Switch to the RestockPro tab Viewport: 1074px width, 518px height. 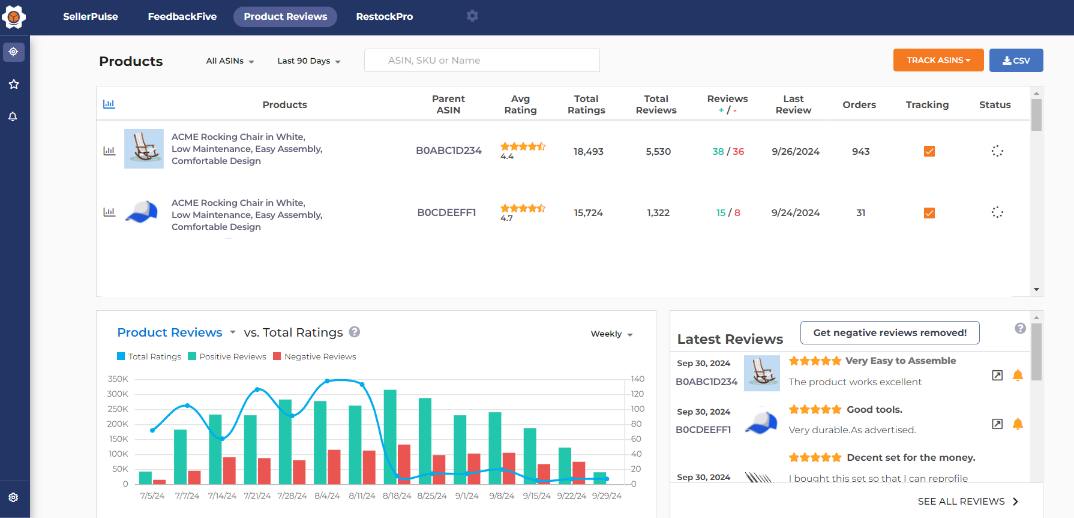tap(384, 16)
